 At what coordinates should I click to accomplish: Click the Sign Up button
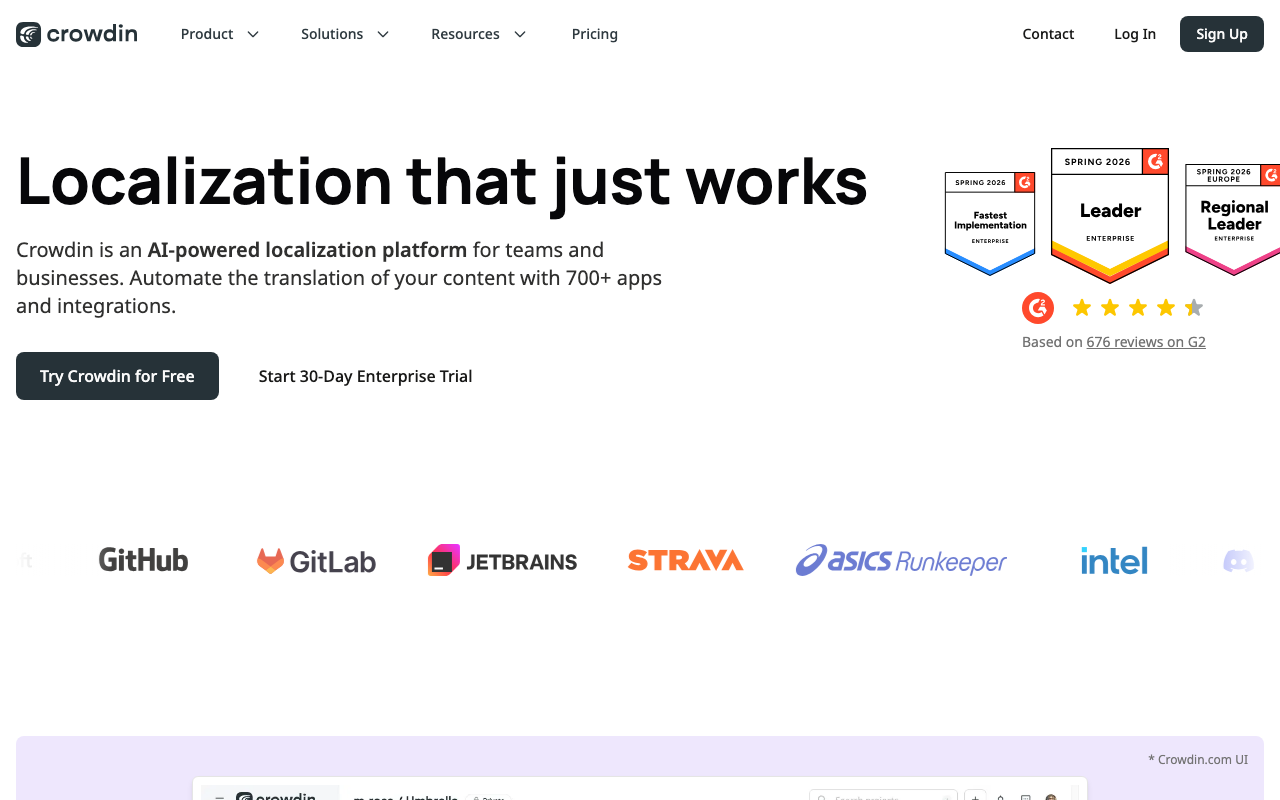[1222, 34]
